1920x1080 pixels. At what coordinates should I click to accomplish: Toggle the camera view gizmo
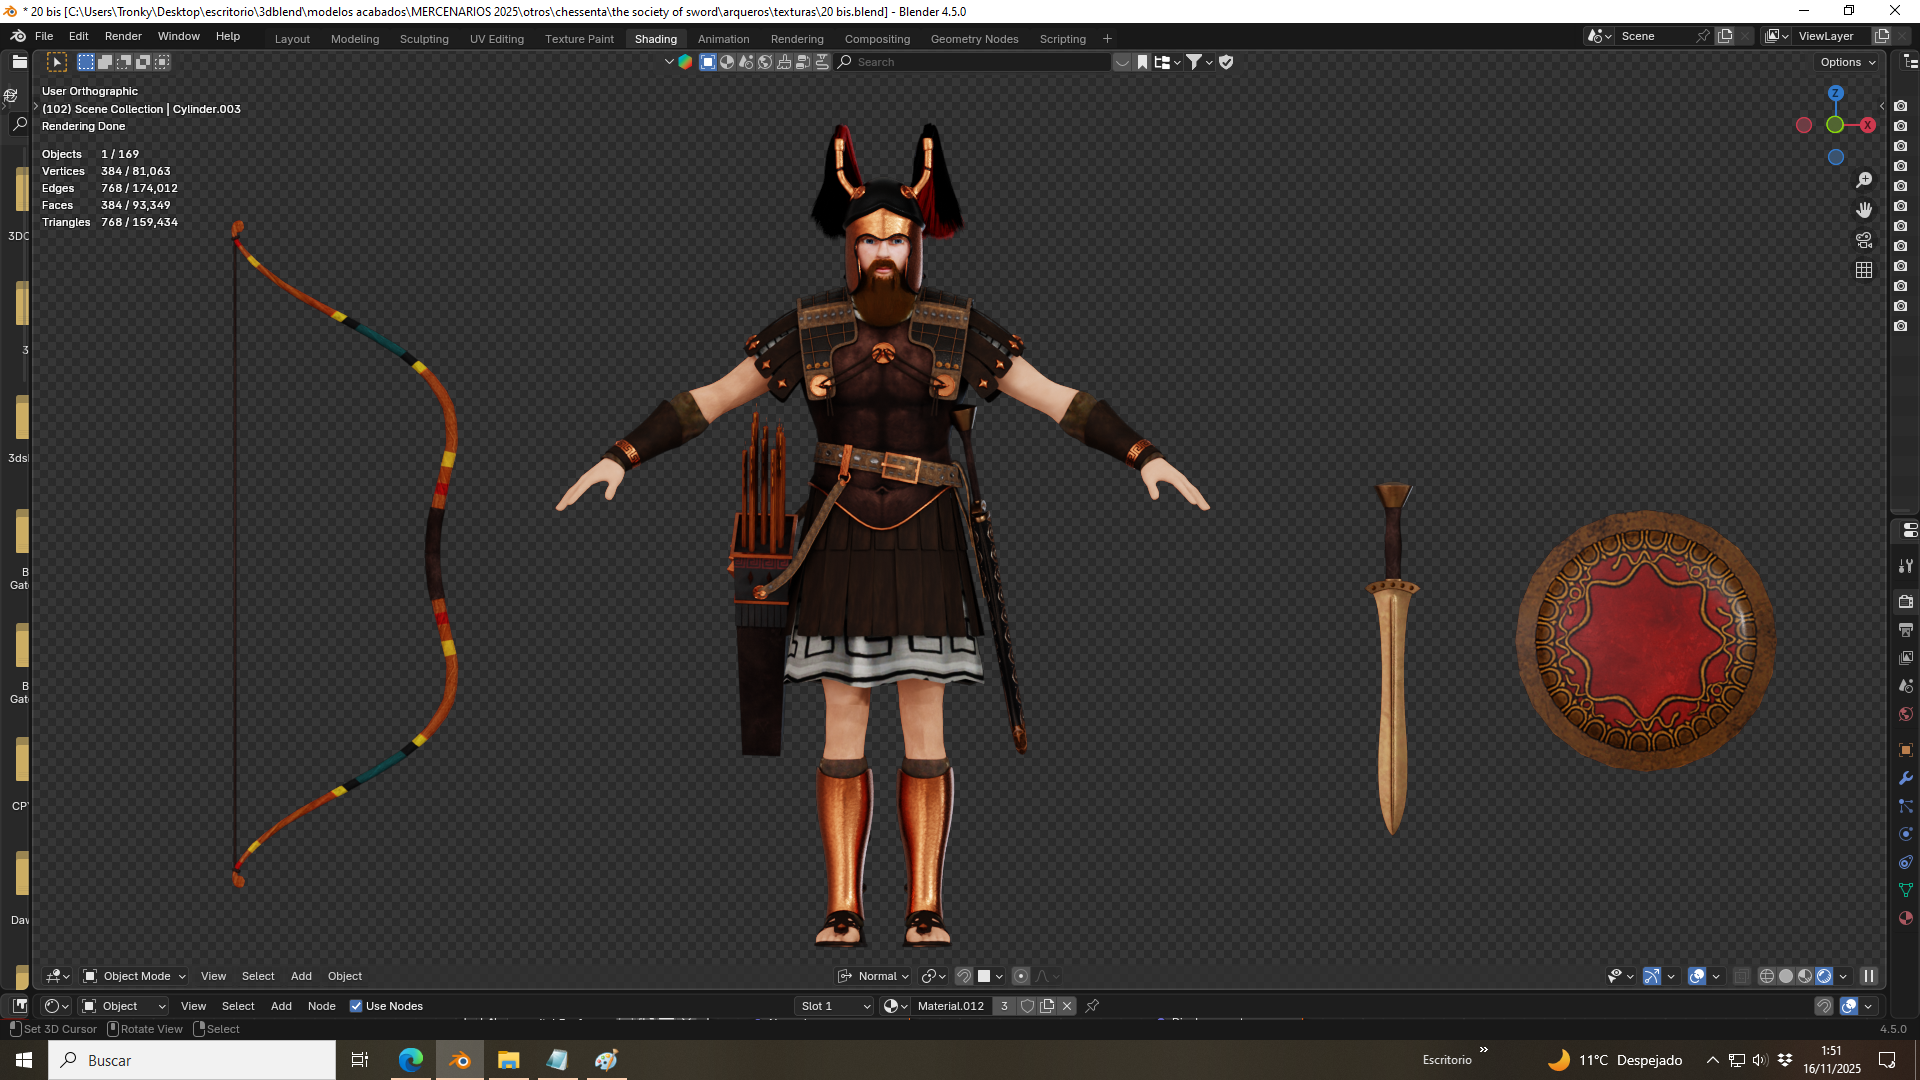point(1864,240)
